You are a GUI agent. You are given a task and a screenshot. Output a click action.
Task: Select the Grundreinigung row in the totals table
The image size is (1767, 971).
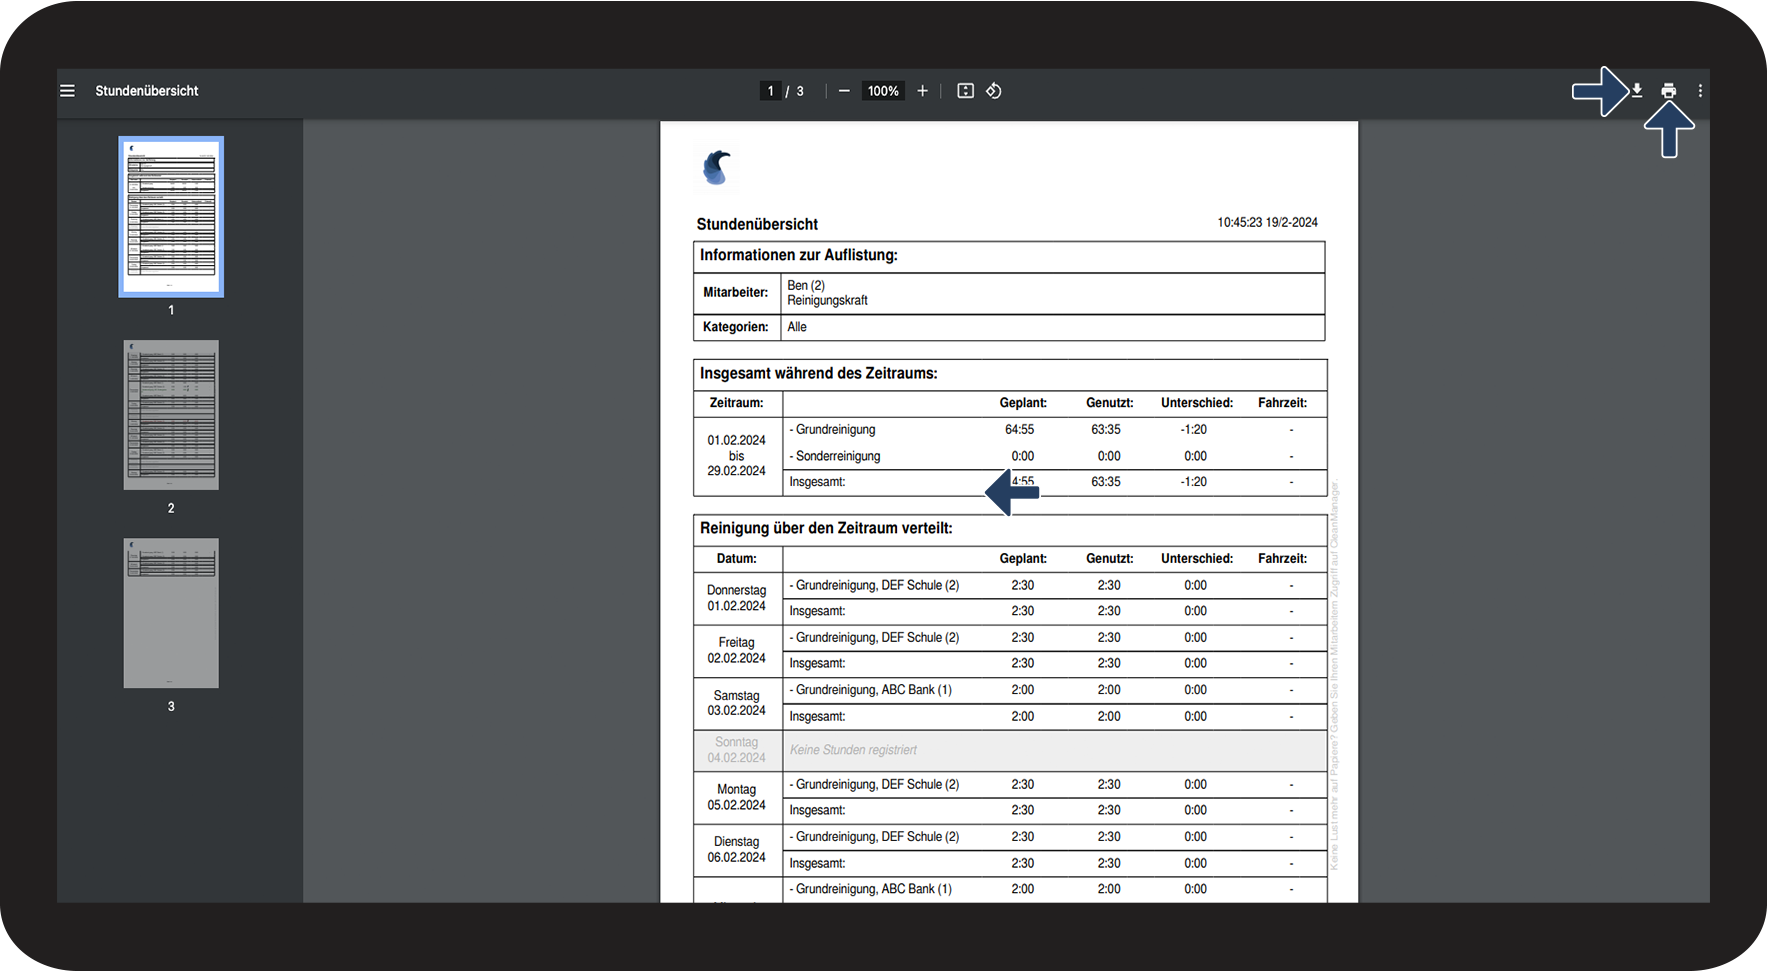click(1055, 429)
